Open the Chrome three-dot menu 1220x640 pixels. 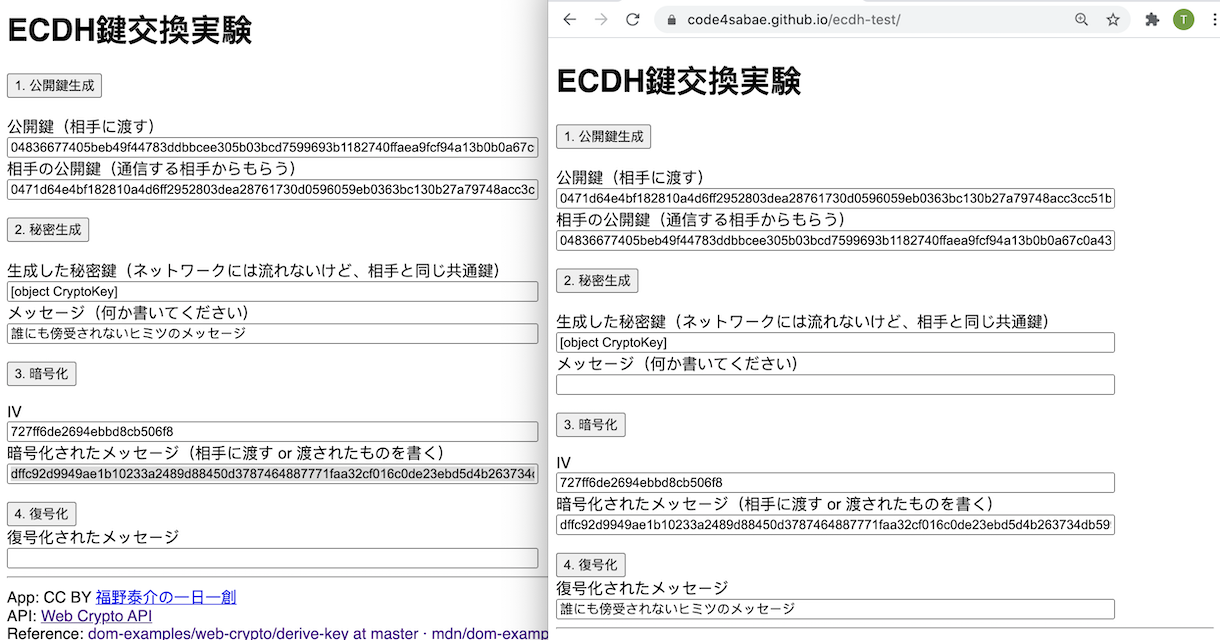[1211, 18]
